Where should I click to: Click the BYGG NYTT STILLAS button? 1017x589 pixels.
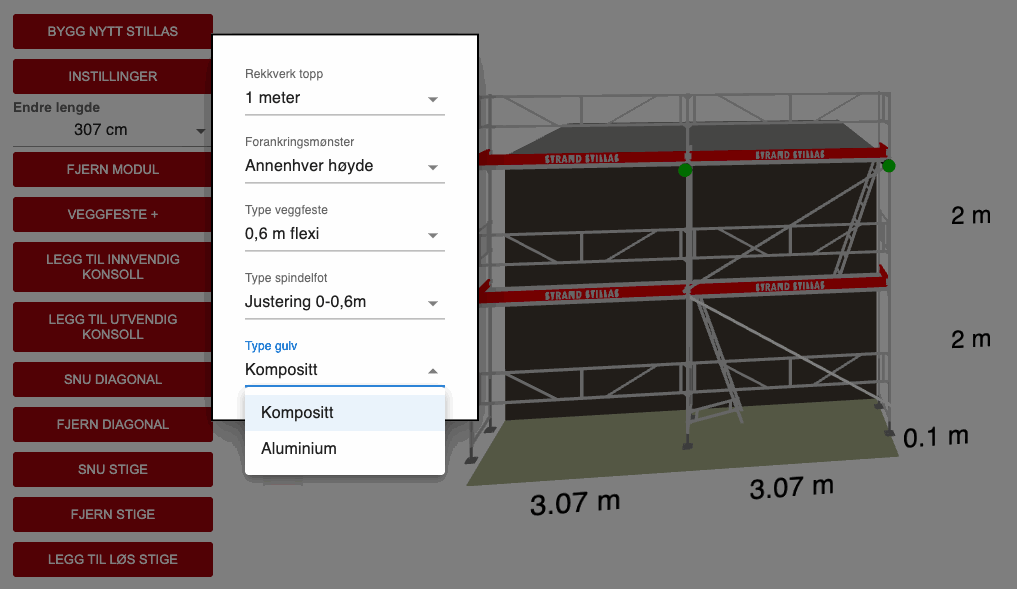pos(112,31)
